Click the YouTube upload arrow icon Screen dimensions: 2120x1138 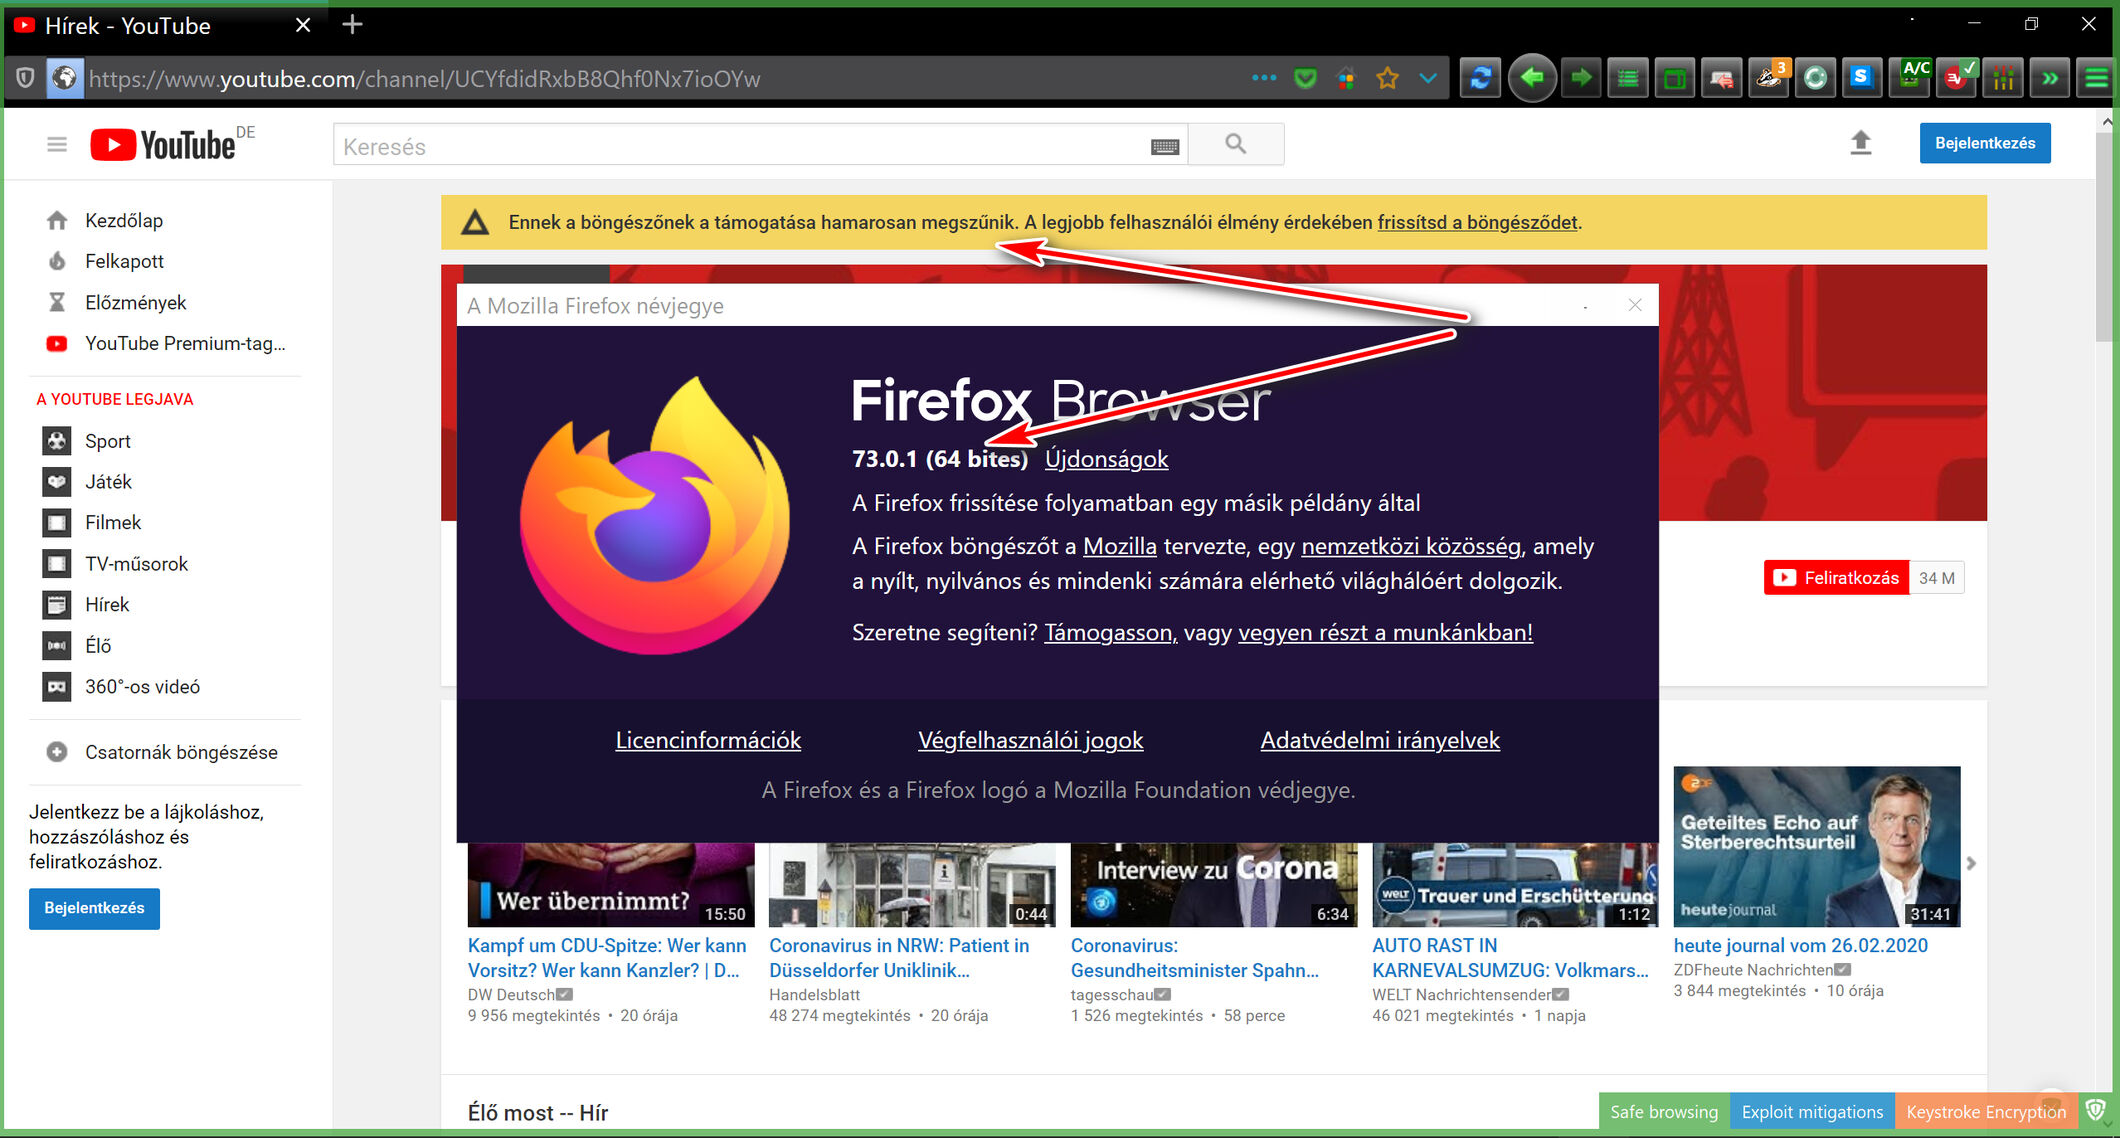pyautogui.click(x=1860, y=143)
